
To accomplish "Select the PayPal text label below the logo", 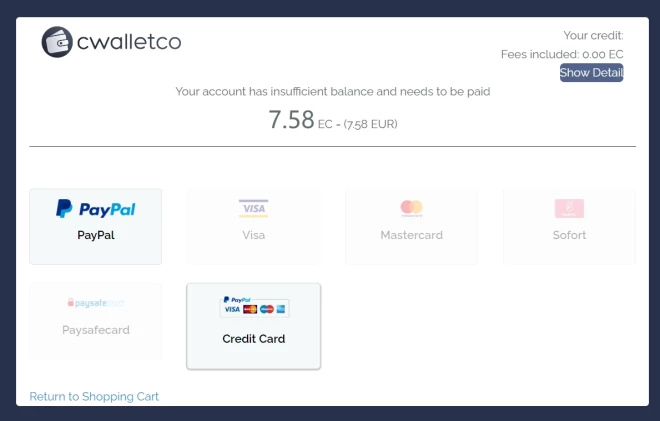I will [96, 236].
